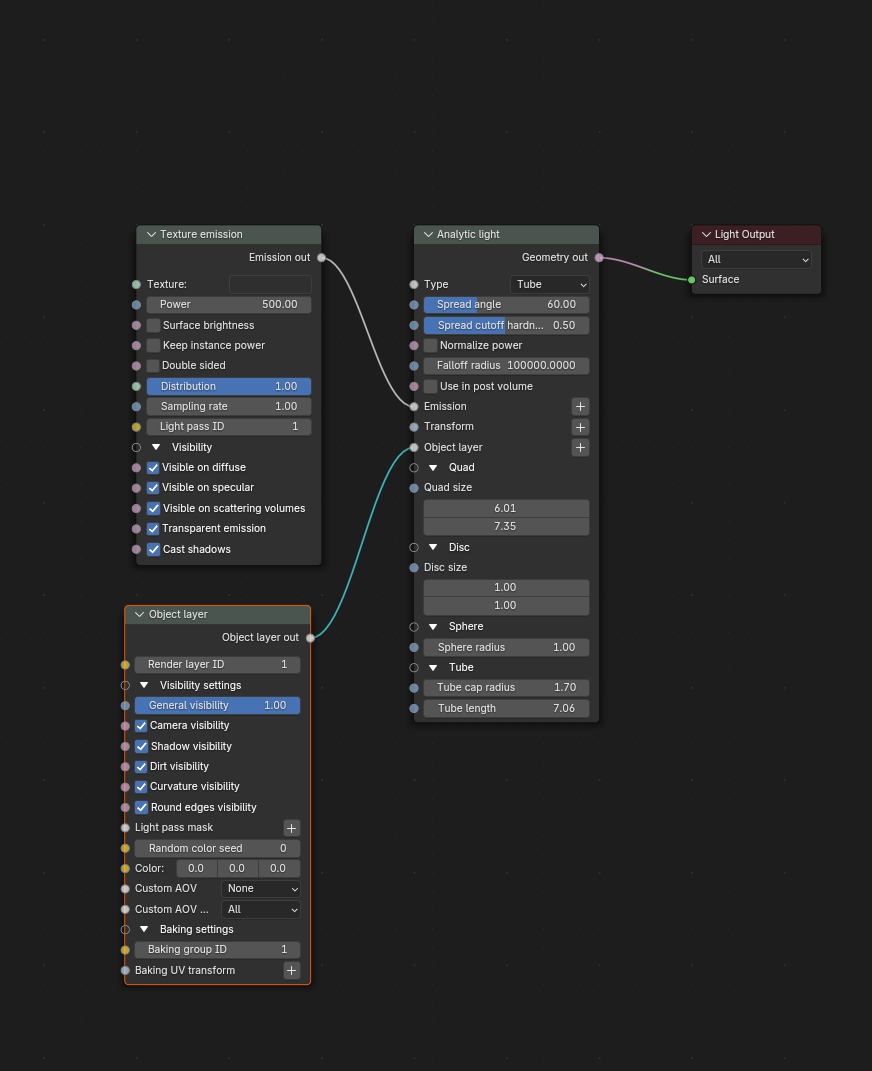Click the Random color seed socket
This screenshot has width=872, height=1071.
pyautogui.click(x=125, y=848)
